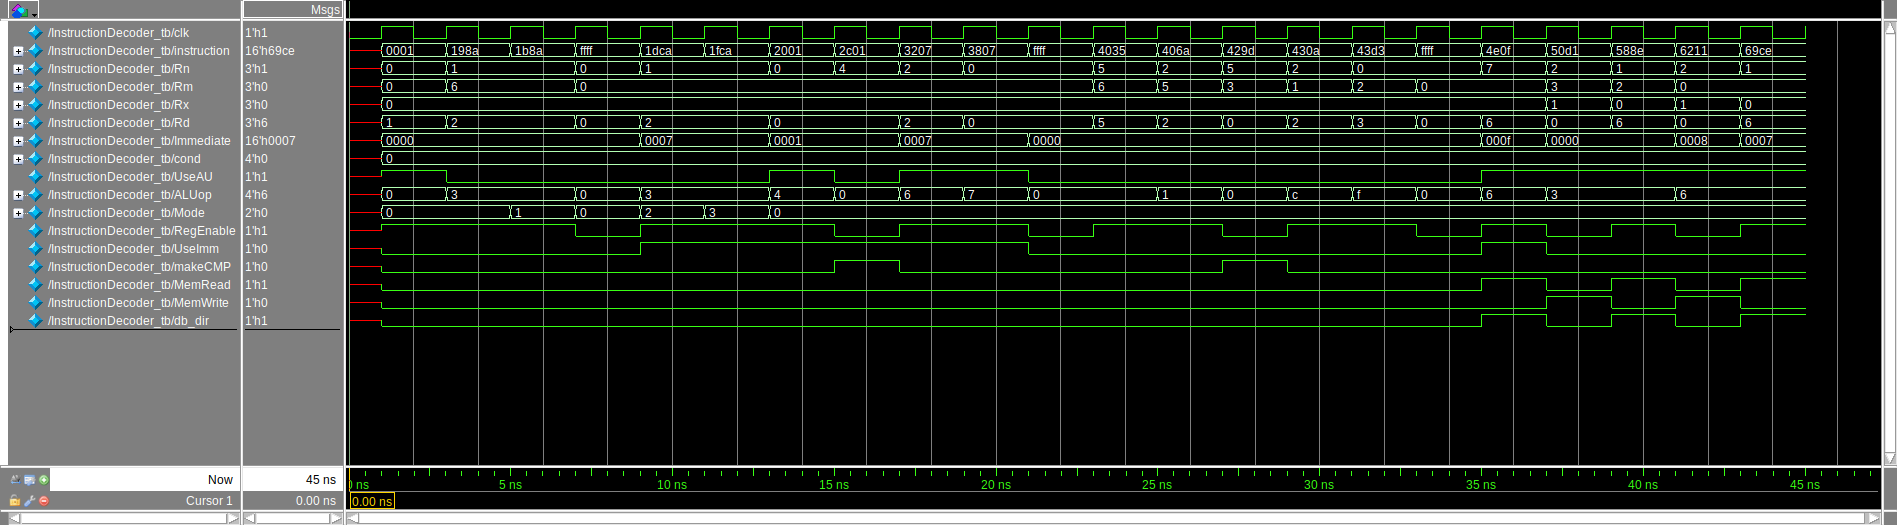Click the left arrow of values pane scrollbar
Screen dimensions: 1897x525
(250, 518)
